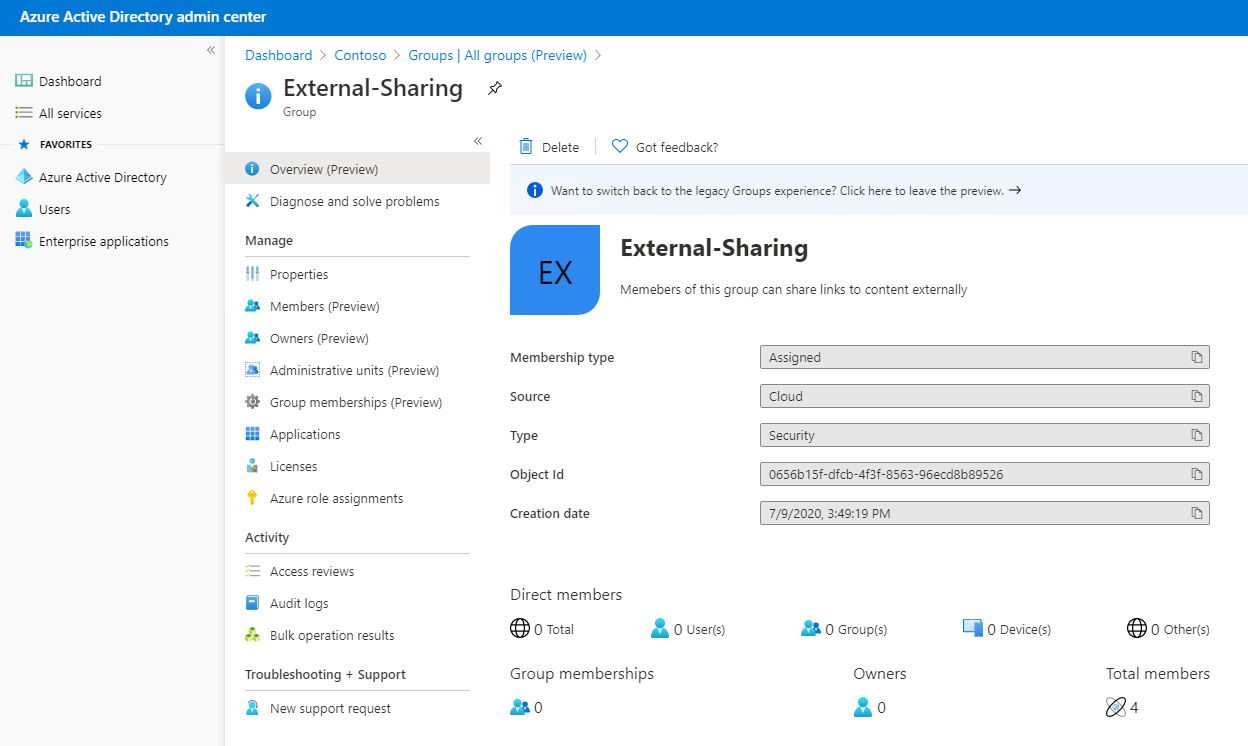Image resolution: width=1248 pixels, height=746 pixels.
Task: Click the New support request icon
Action: tap(252, 708)
